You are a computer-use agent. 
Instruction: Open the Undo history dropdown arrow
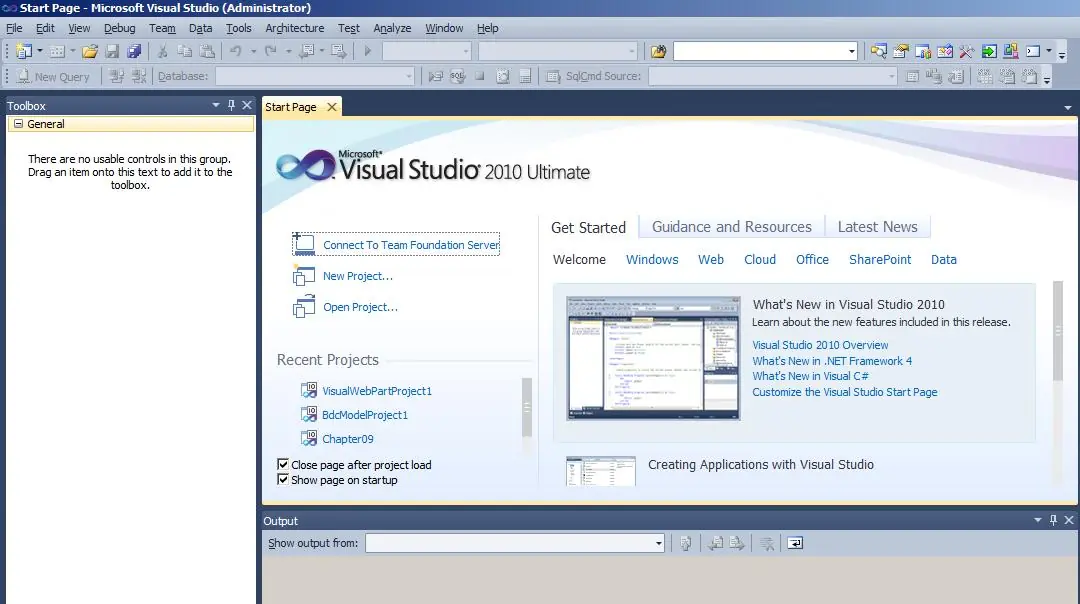253,51
